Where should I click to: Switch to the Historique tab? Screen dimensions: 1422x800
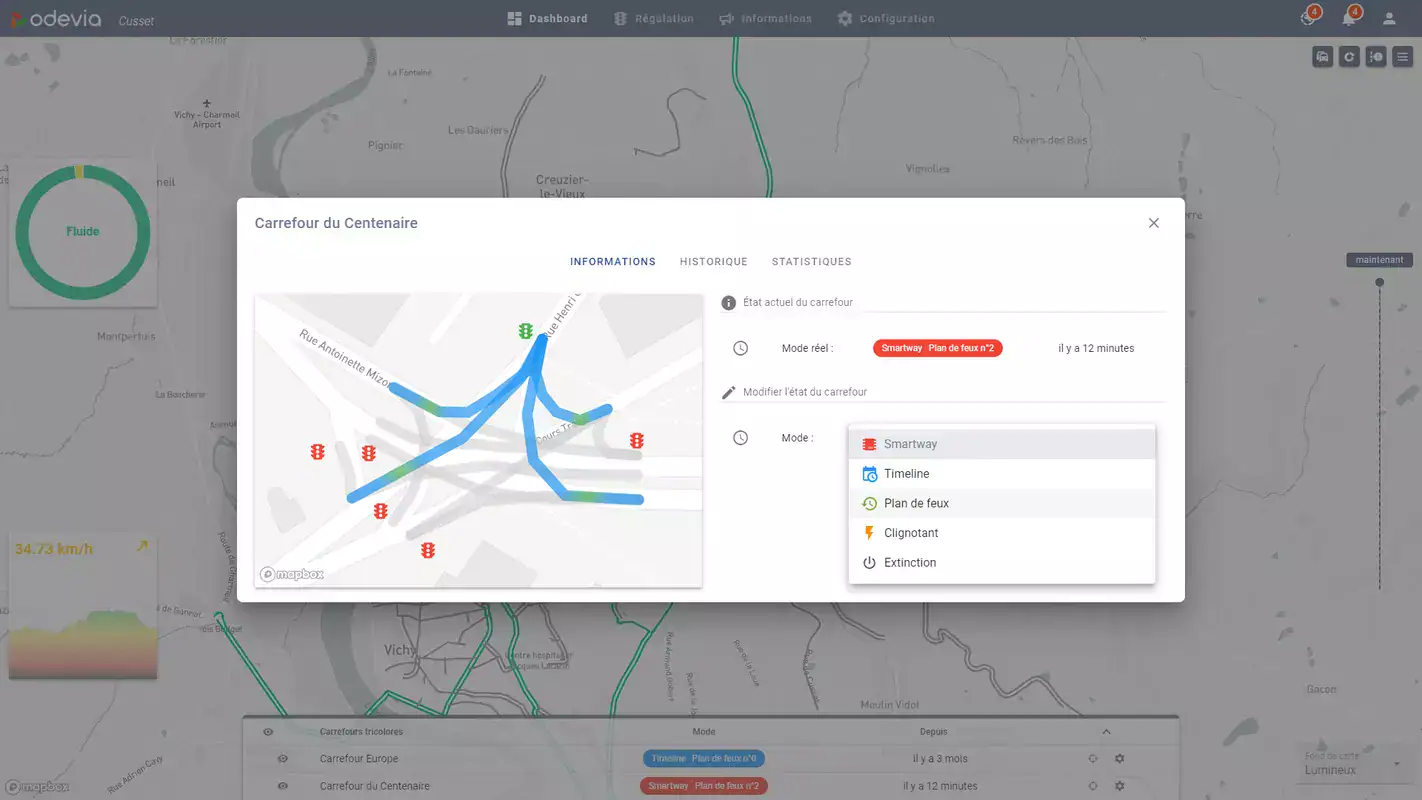(x=713, y=262)
